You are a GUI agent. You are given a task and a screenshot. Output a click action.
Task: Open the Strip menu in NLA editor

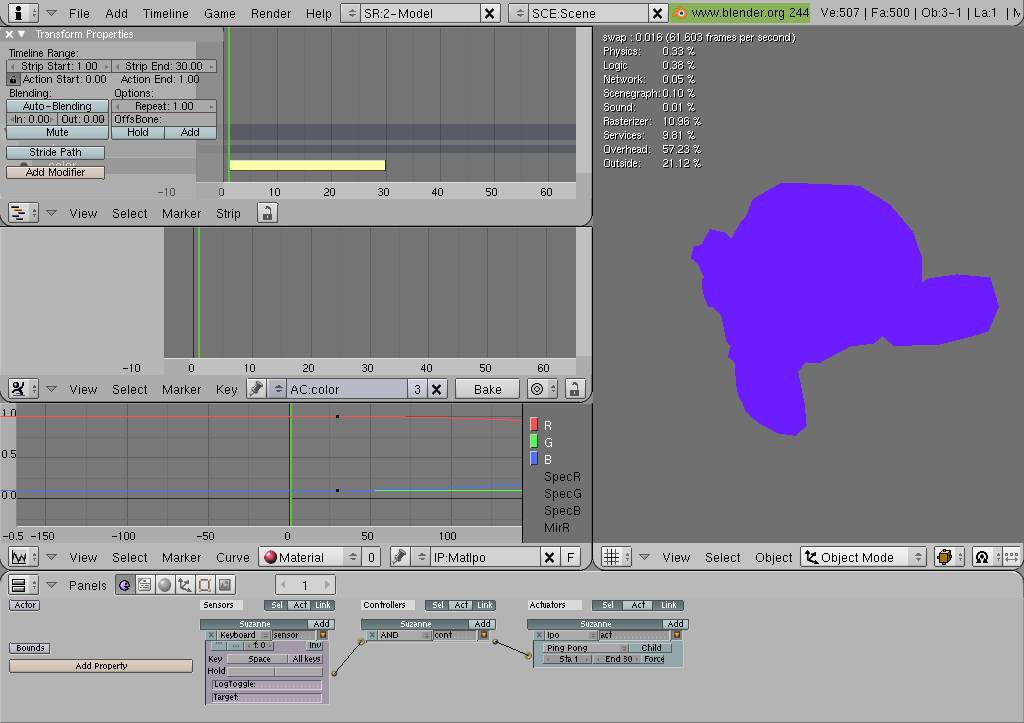(228, 213)
